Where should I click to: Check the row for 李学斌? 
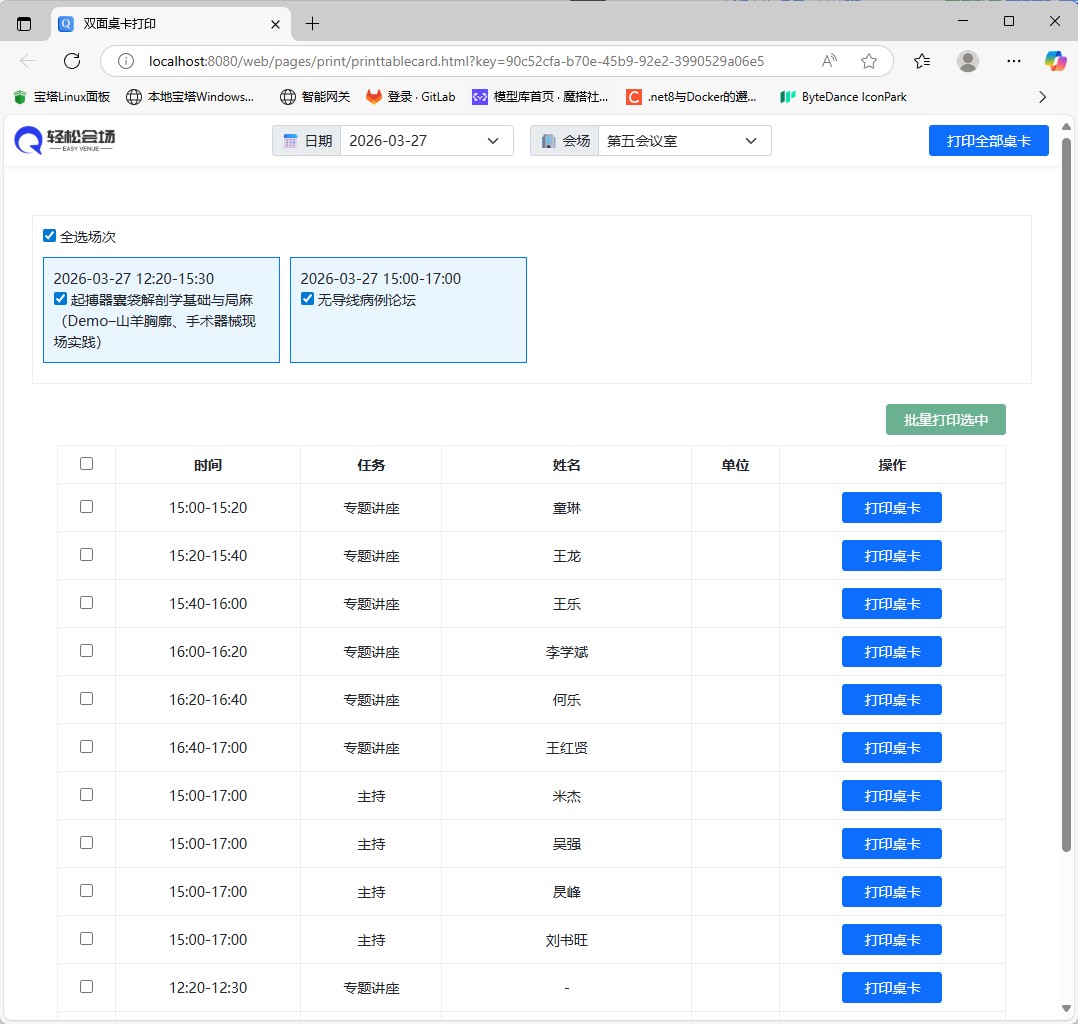click(x=87, y=651)
